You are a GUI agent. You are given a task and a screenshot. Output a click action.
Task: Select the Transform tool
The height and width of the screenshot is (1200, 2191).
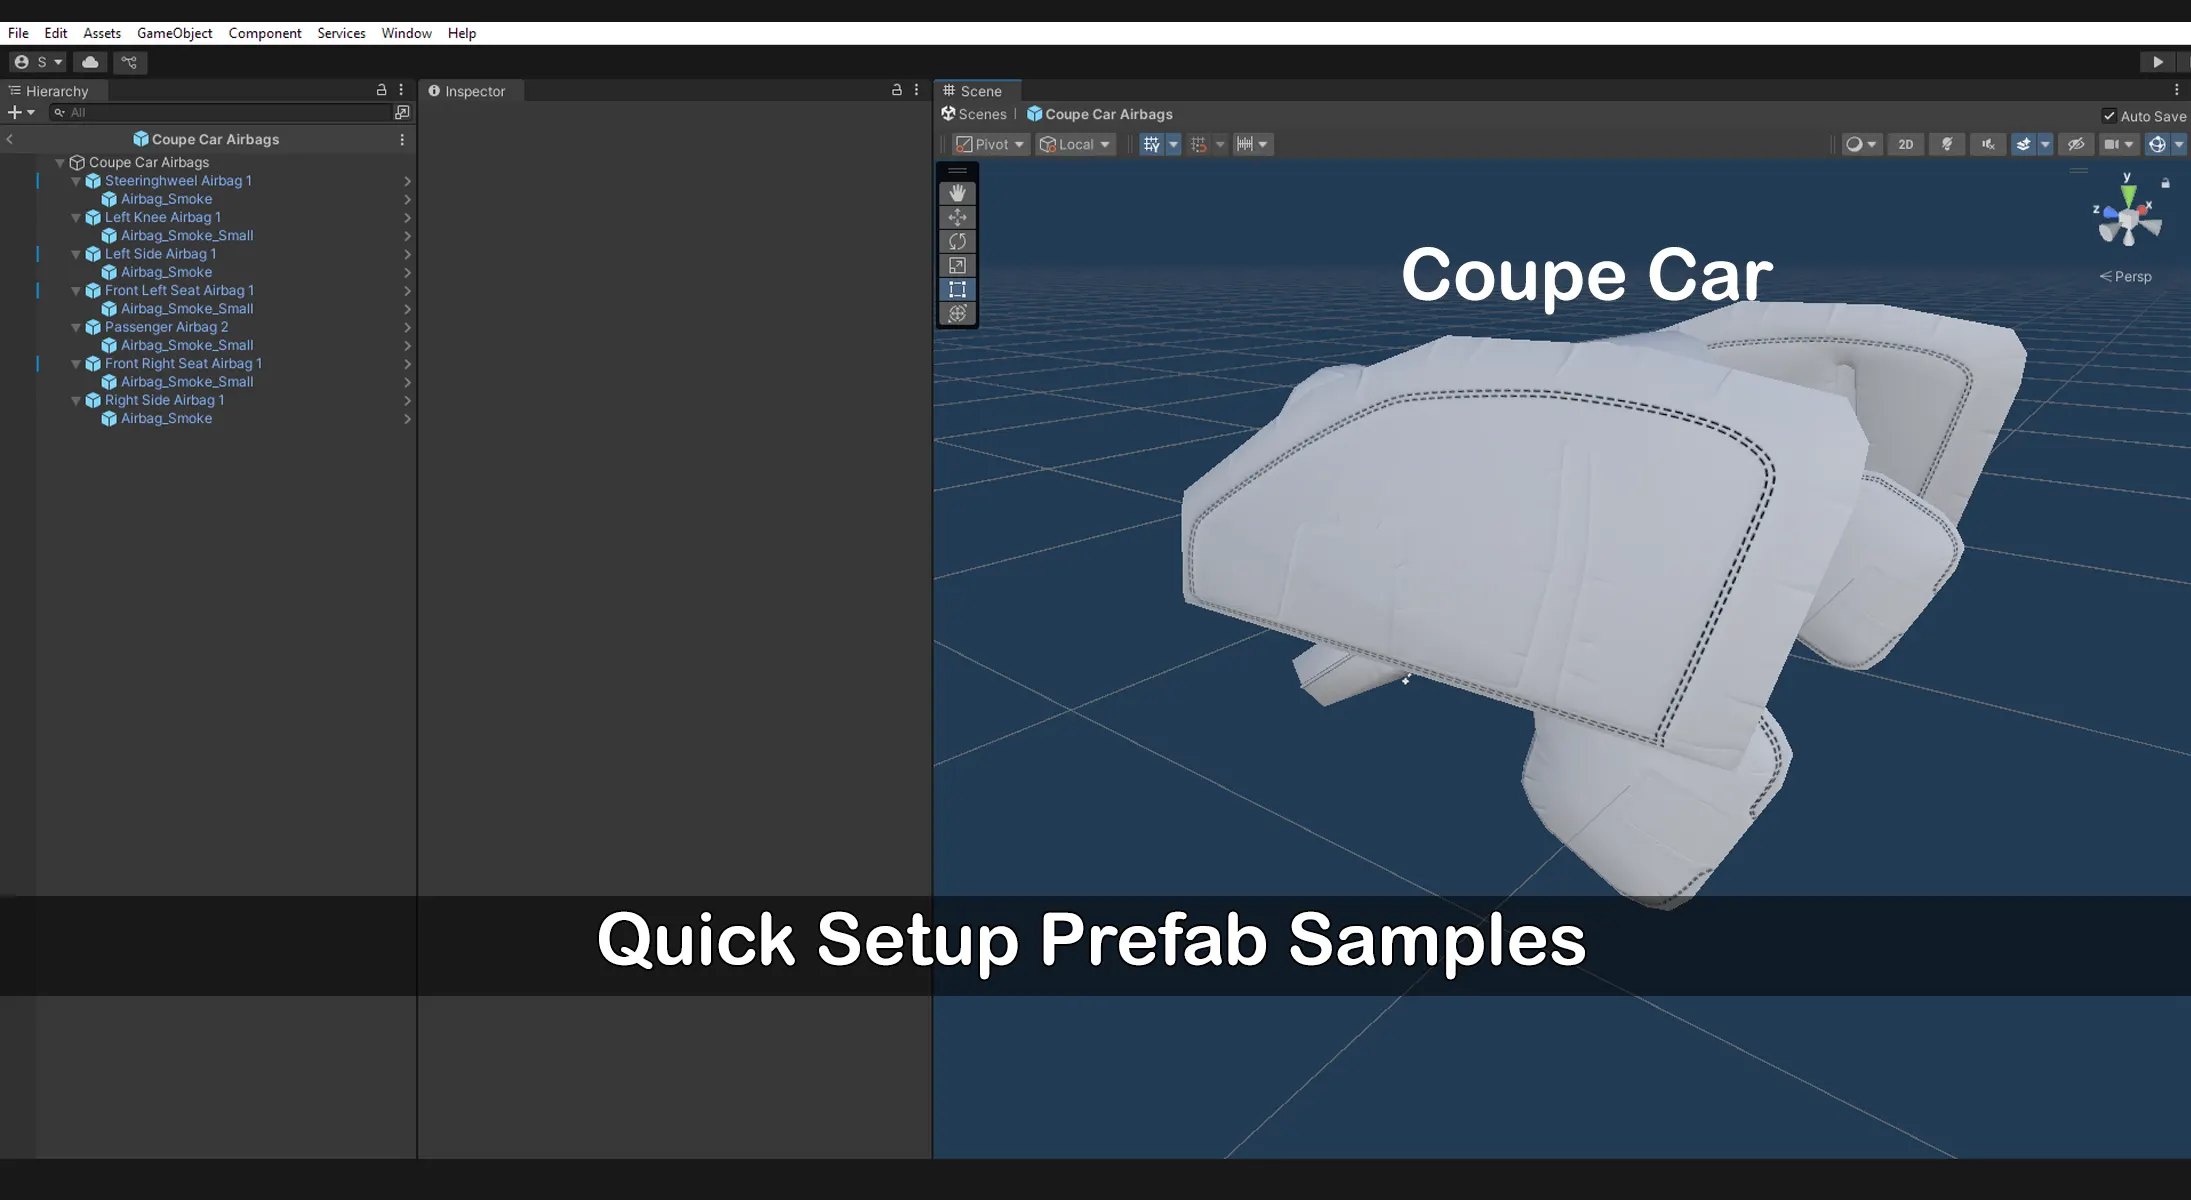[x=957, y=313]
